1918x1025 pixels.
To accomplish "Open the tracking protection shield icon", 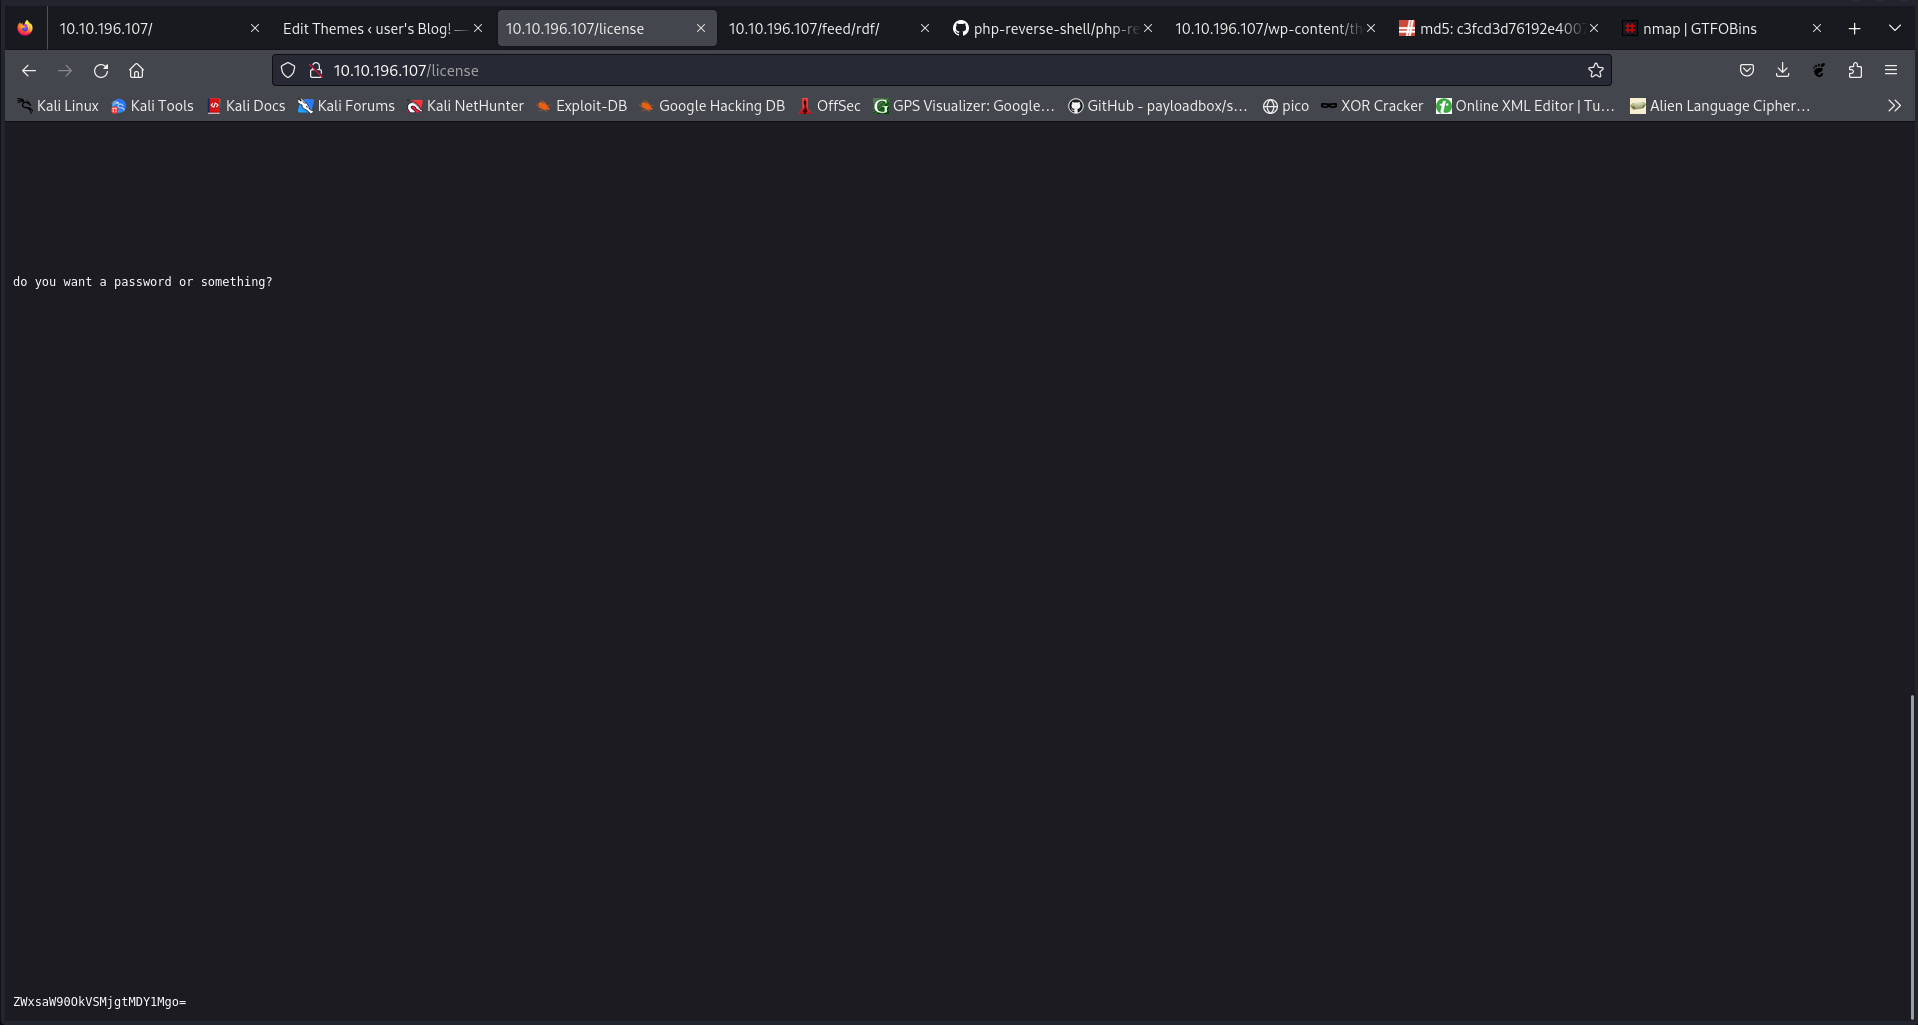I will pos(288,70).
